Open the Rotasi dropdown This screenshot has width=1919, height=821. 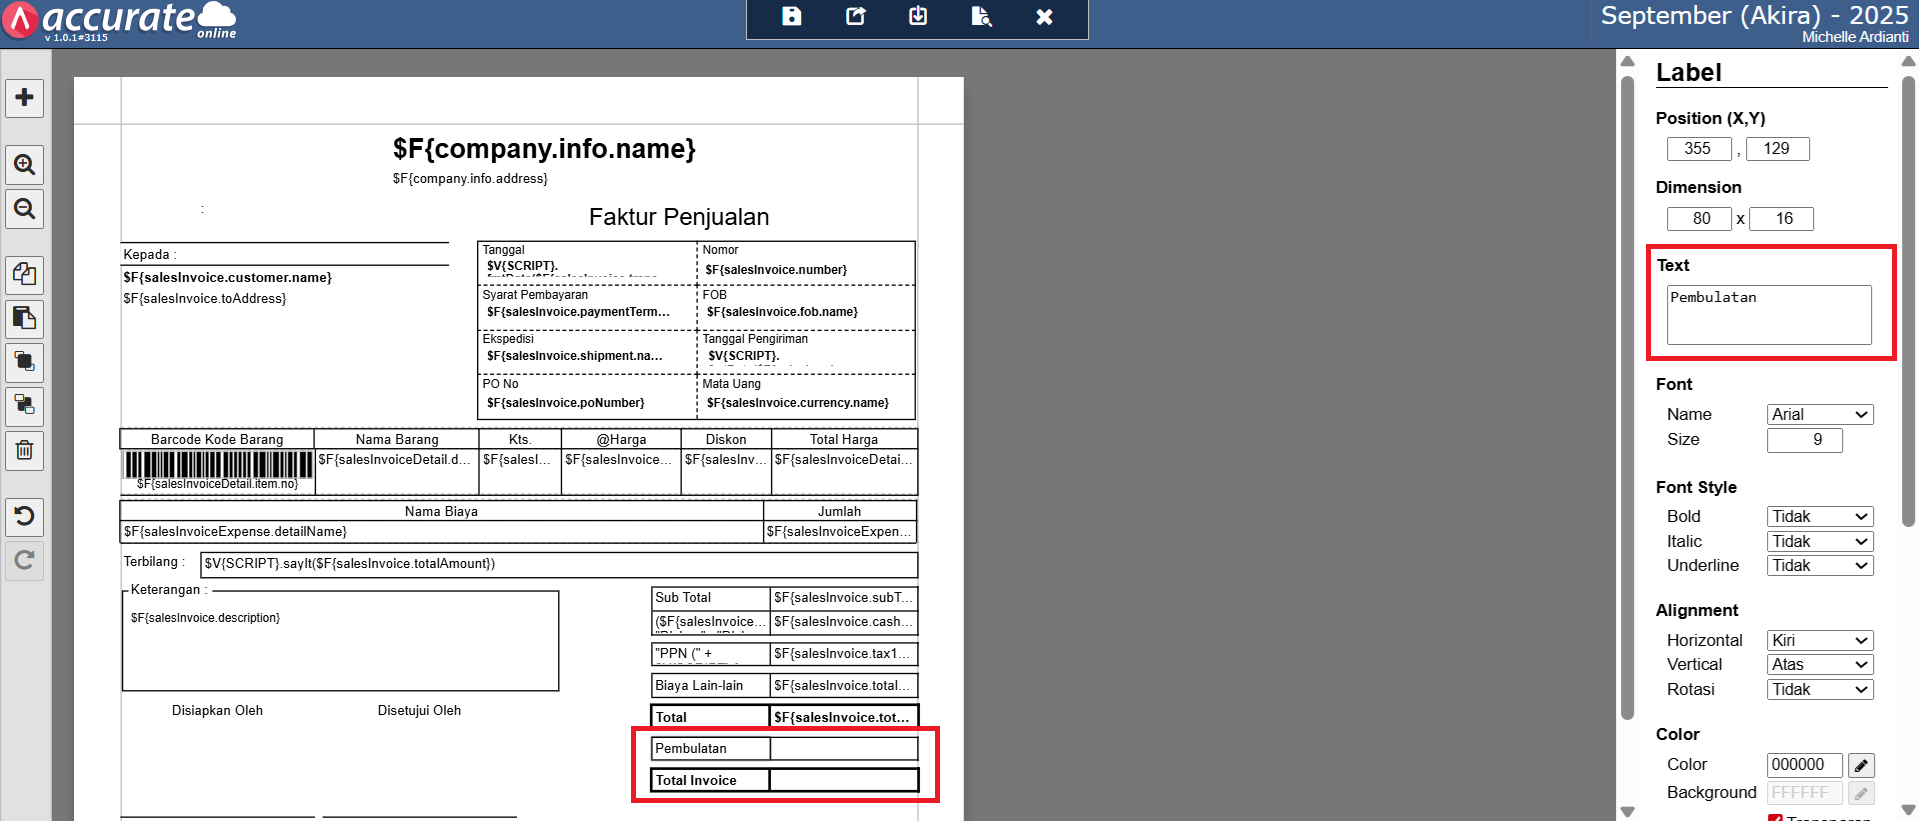click(x=1819, y=689)
